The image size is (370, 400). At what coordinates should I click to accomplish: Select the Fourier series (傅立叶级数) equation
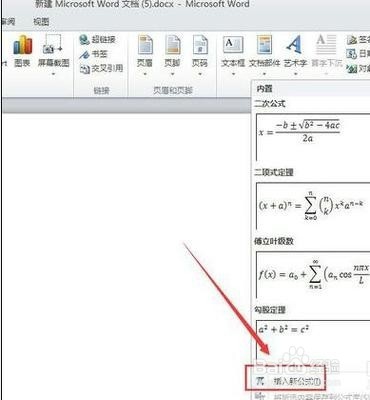pos(313,274)
